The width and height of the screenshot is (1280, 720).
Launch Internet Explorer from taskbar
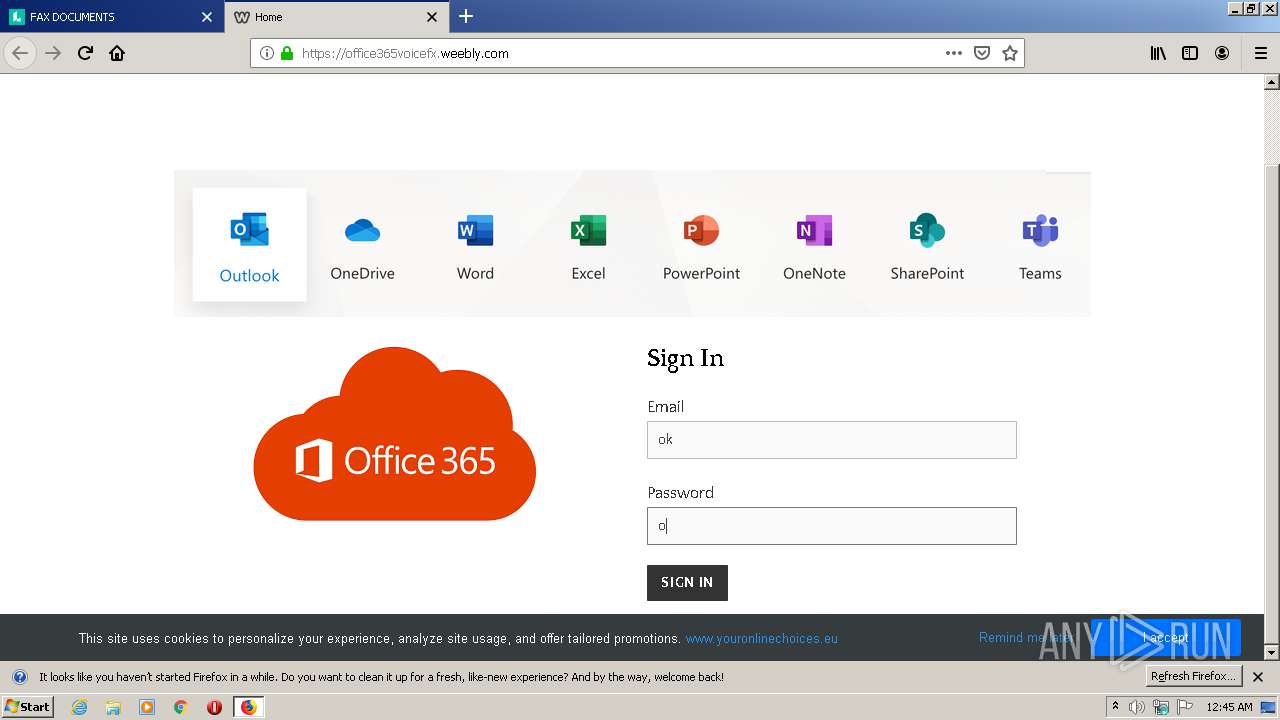(x=79, y=707)
